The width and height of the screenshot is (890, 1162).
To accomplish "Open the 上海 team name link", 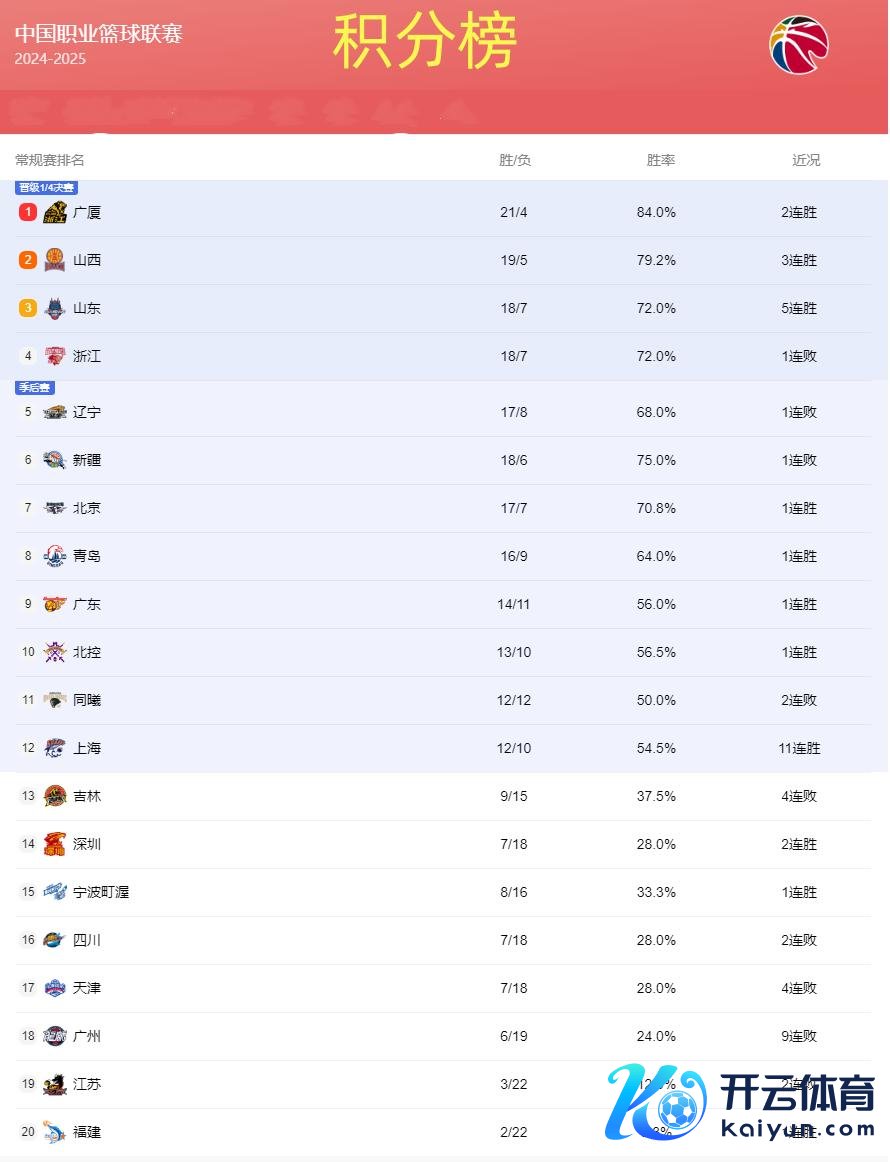I will pyautogui.click(x=87, y=748).
